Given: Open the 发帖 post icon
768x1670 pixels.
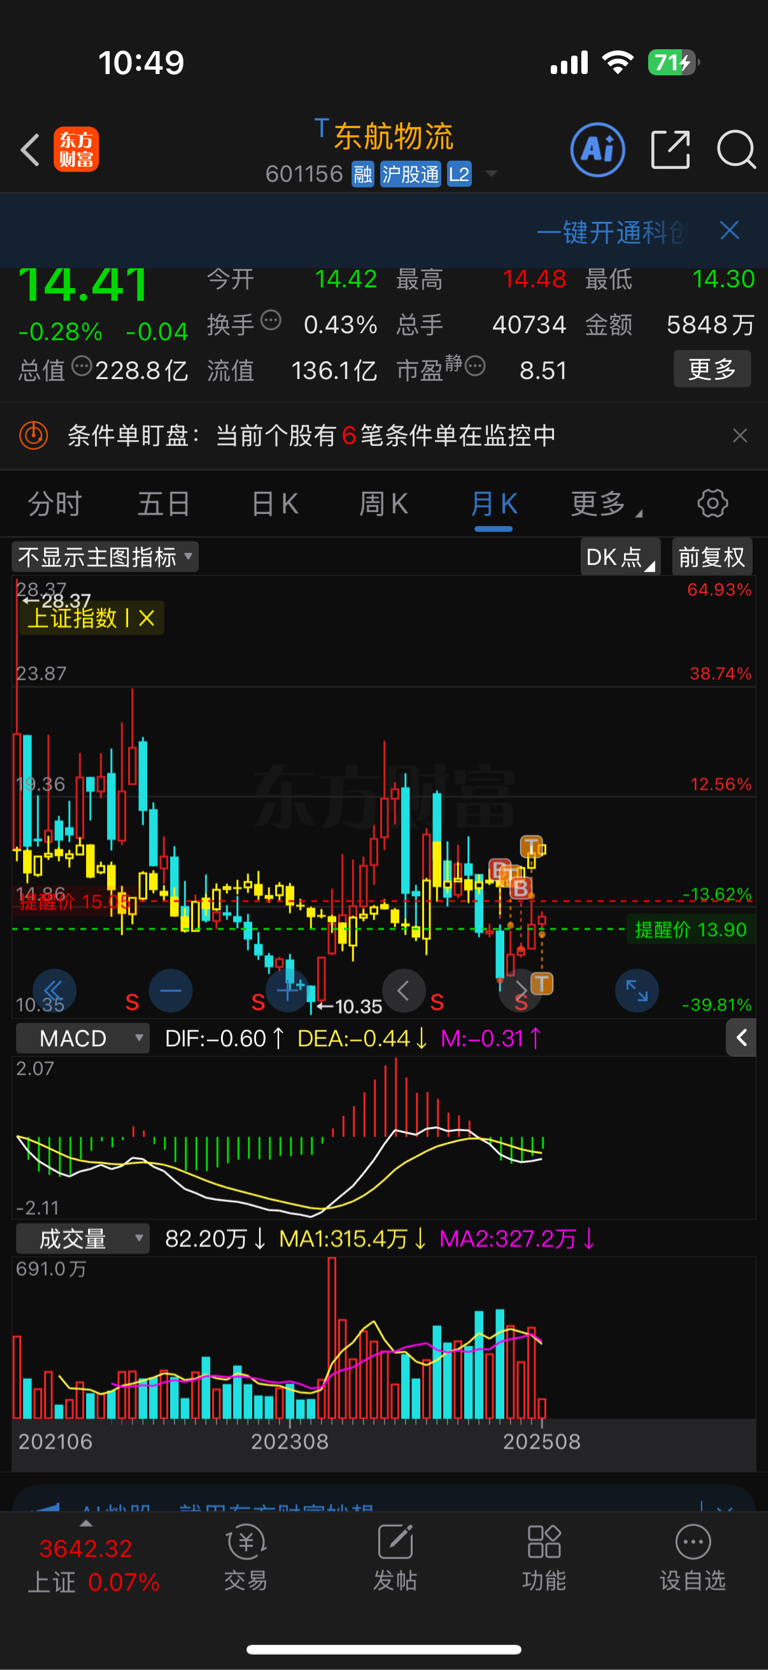Looking at the screenshot, I should [395, 1558].
